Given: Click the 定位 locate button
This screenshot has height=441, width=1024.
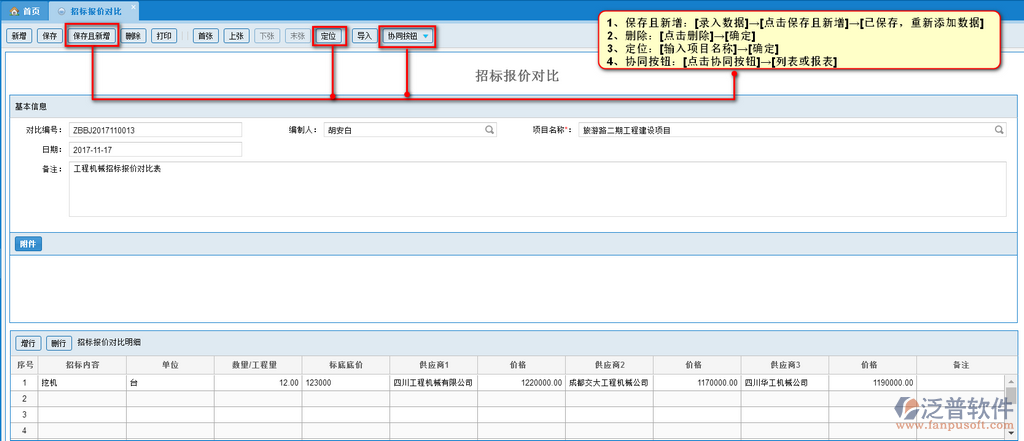Looking at the screenshot, I should click(x=329, y=36).
